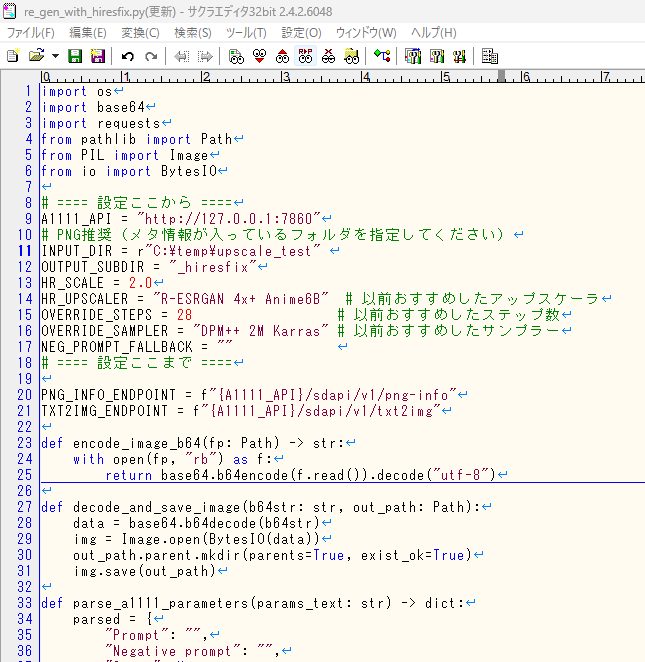Undo the last edit
This screenshot has width=645, height=662.
pos(127,56)
